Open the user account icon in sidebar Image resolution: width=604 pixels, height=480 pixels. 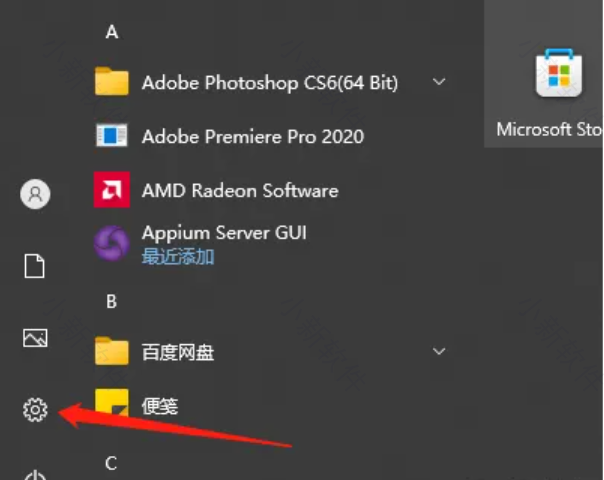pyautogui.click(x=35, y=194)
